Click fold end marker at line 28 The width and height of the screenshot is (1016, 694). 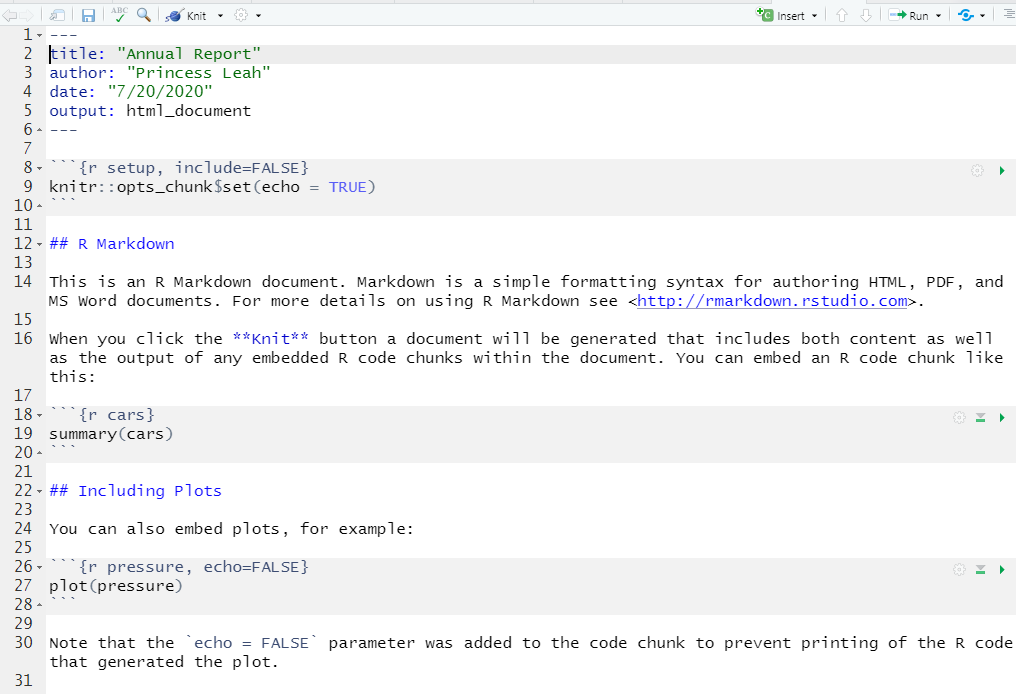(40, 605)
